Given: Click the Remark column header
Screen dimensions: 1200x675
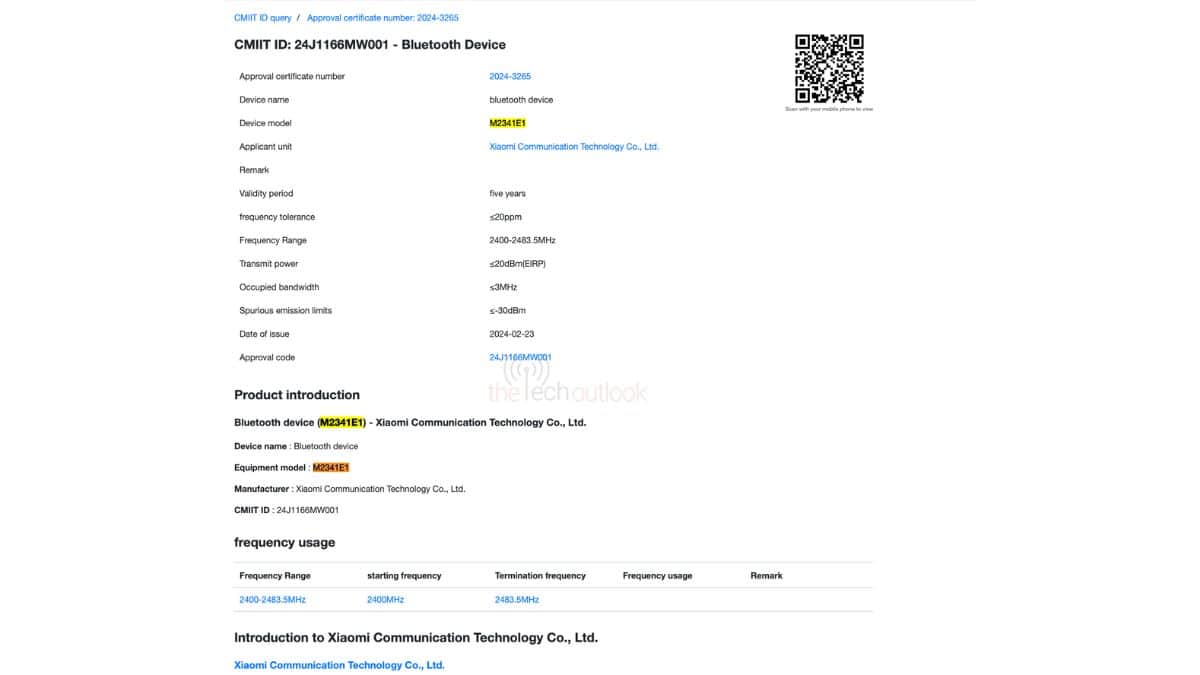Looking at the screenshot, I should pos(767,575).
